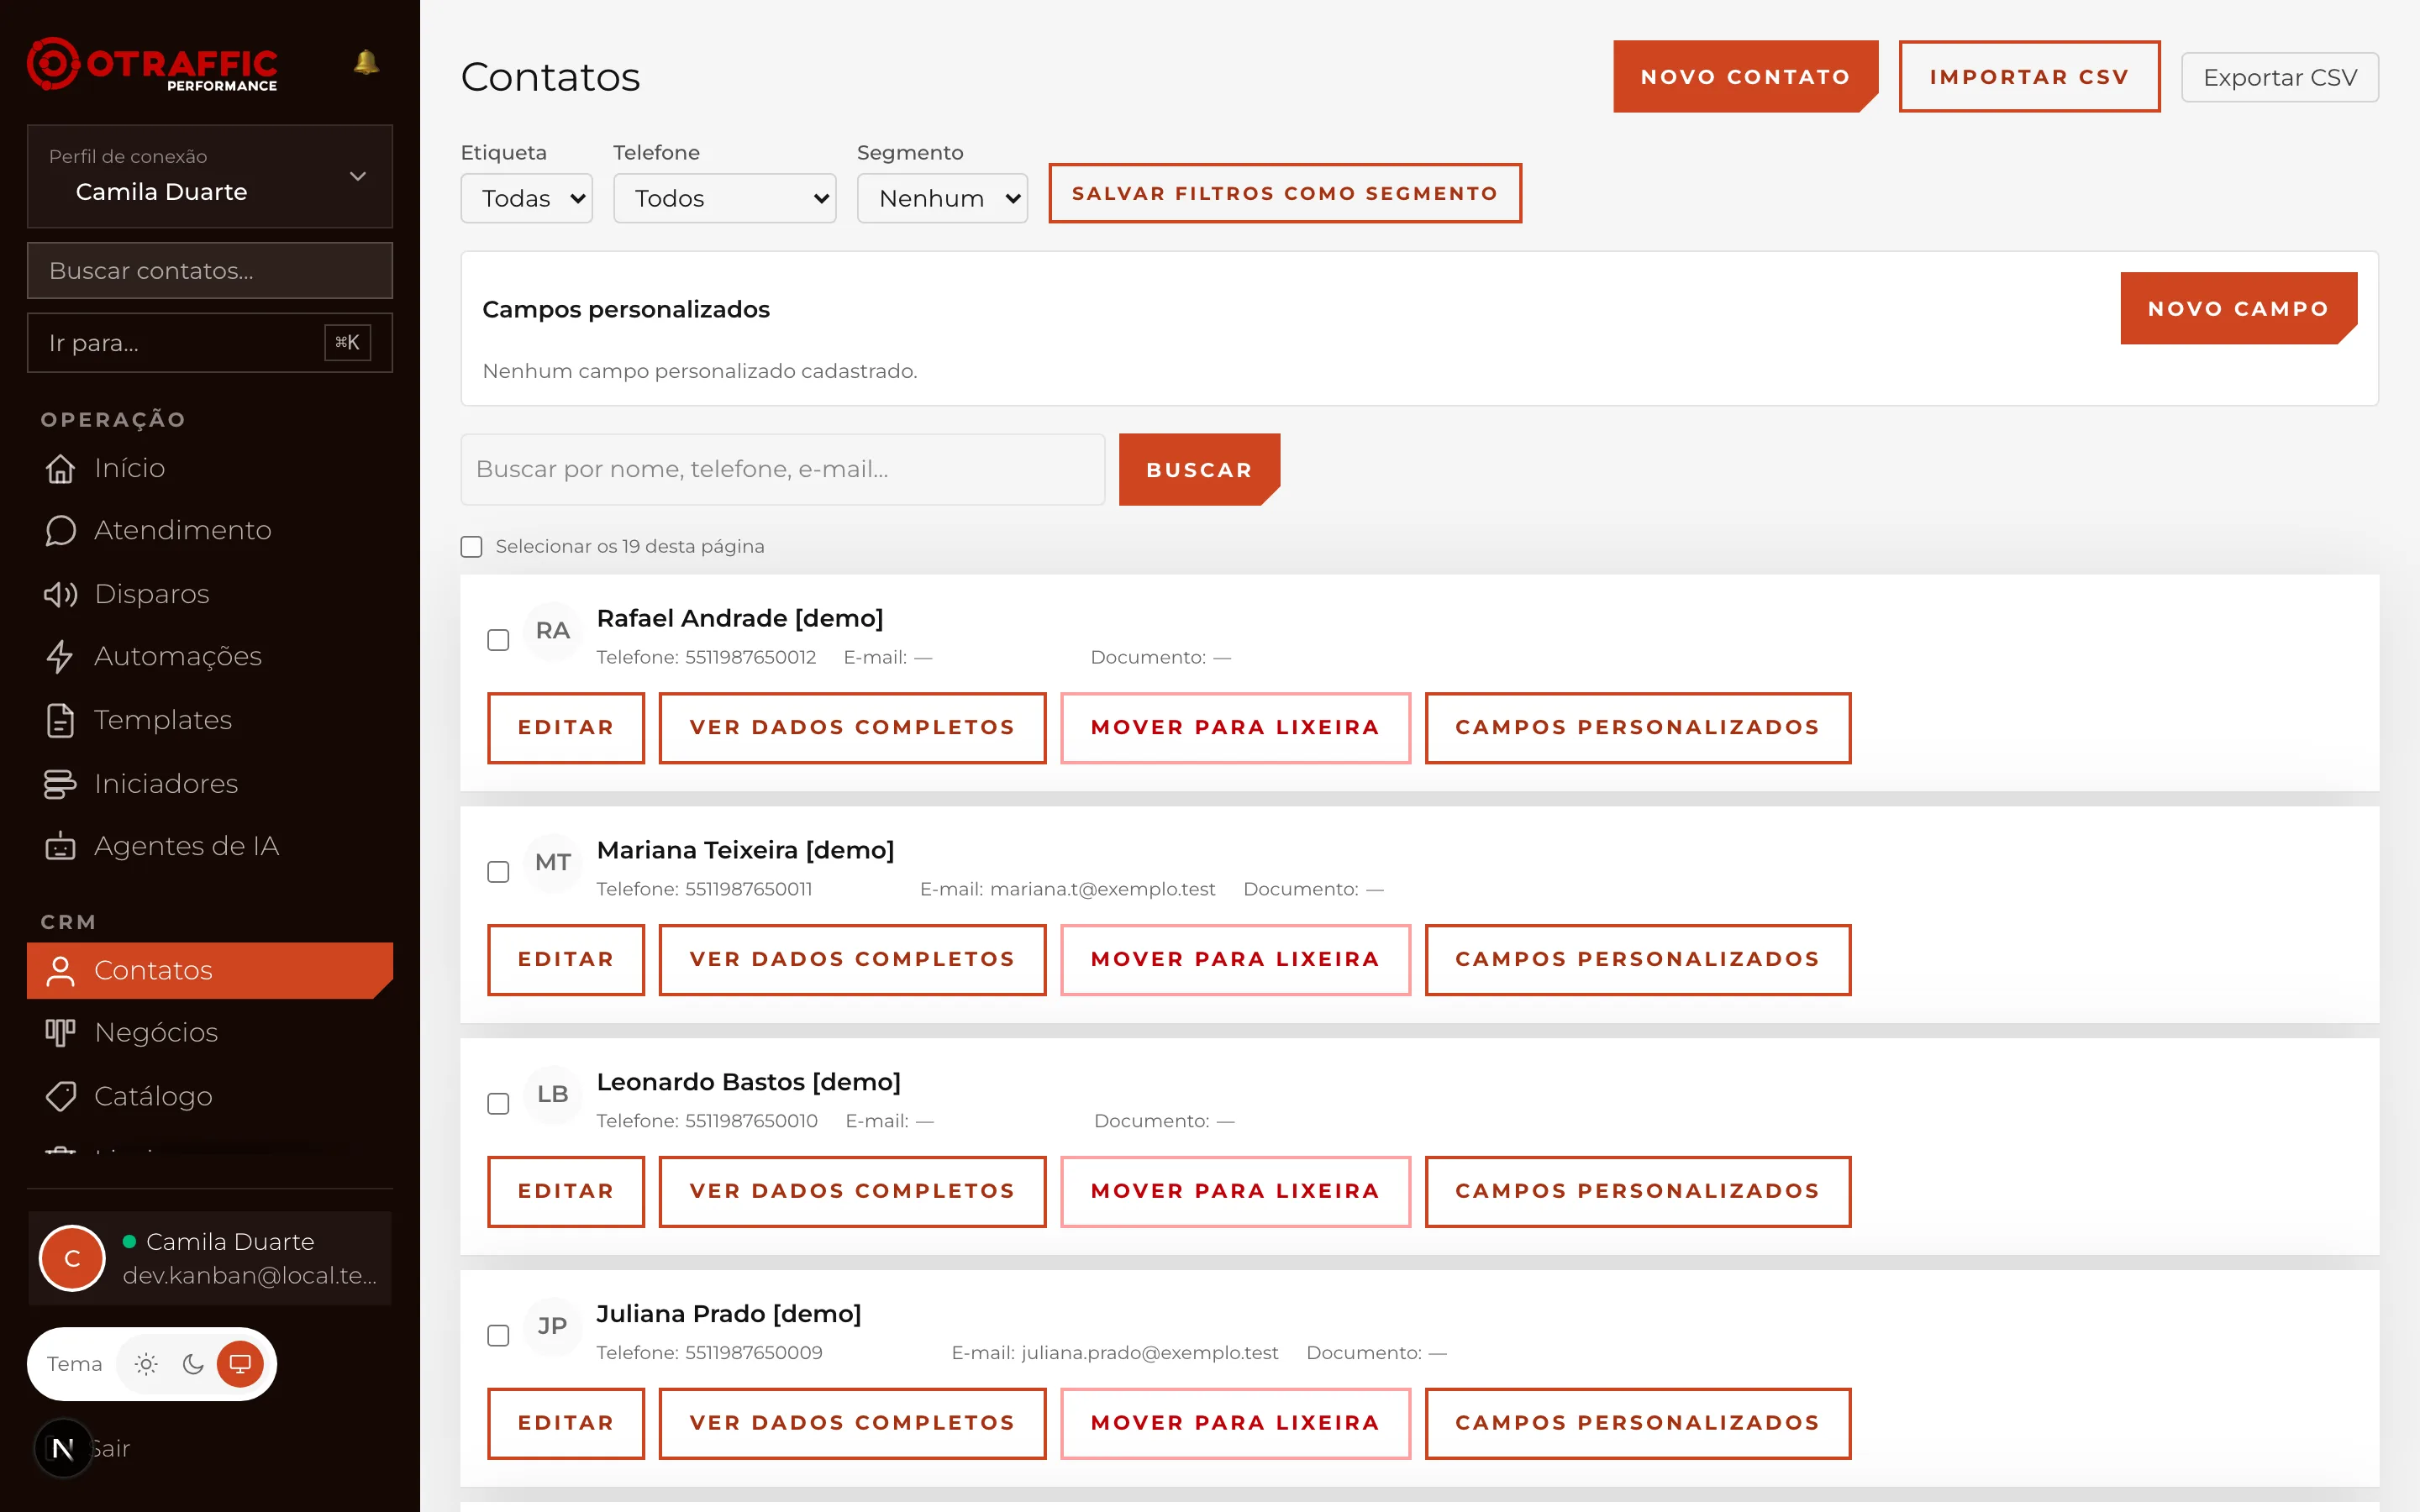Viewport: 2420px width, 1512px height.
Task: Open the Segmento filter dropdown
Action: [x=942, y=198]
